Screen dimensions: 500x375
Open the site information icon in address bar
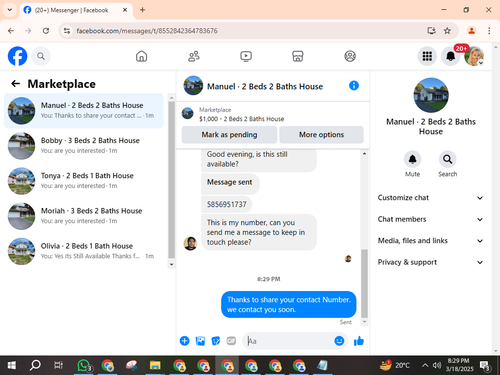click(67, 31)
